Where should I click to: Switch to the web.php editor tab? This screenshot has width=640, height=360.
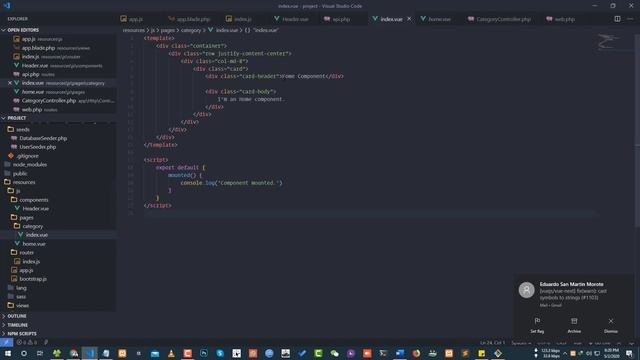coord(564,19)
